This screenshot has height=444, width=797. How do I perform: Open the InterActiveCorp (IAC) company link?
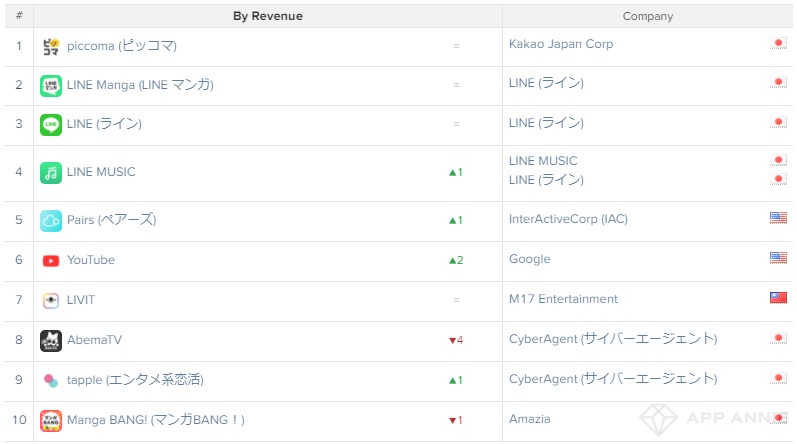point(568,219)
